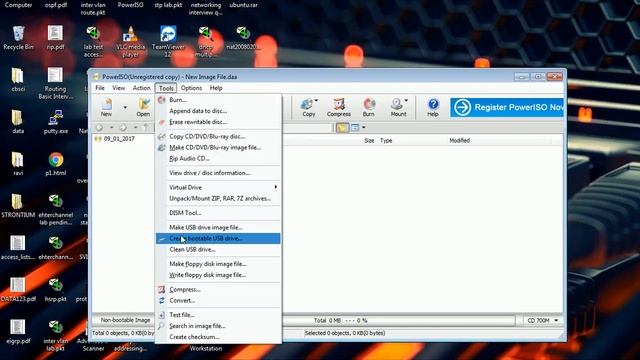
Task: Open the Action menu
Action: click(x=142, y=88)
